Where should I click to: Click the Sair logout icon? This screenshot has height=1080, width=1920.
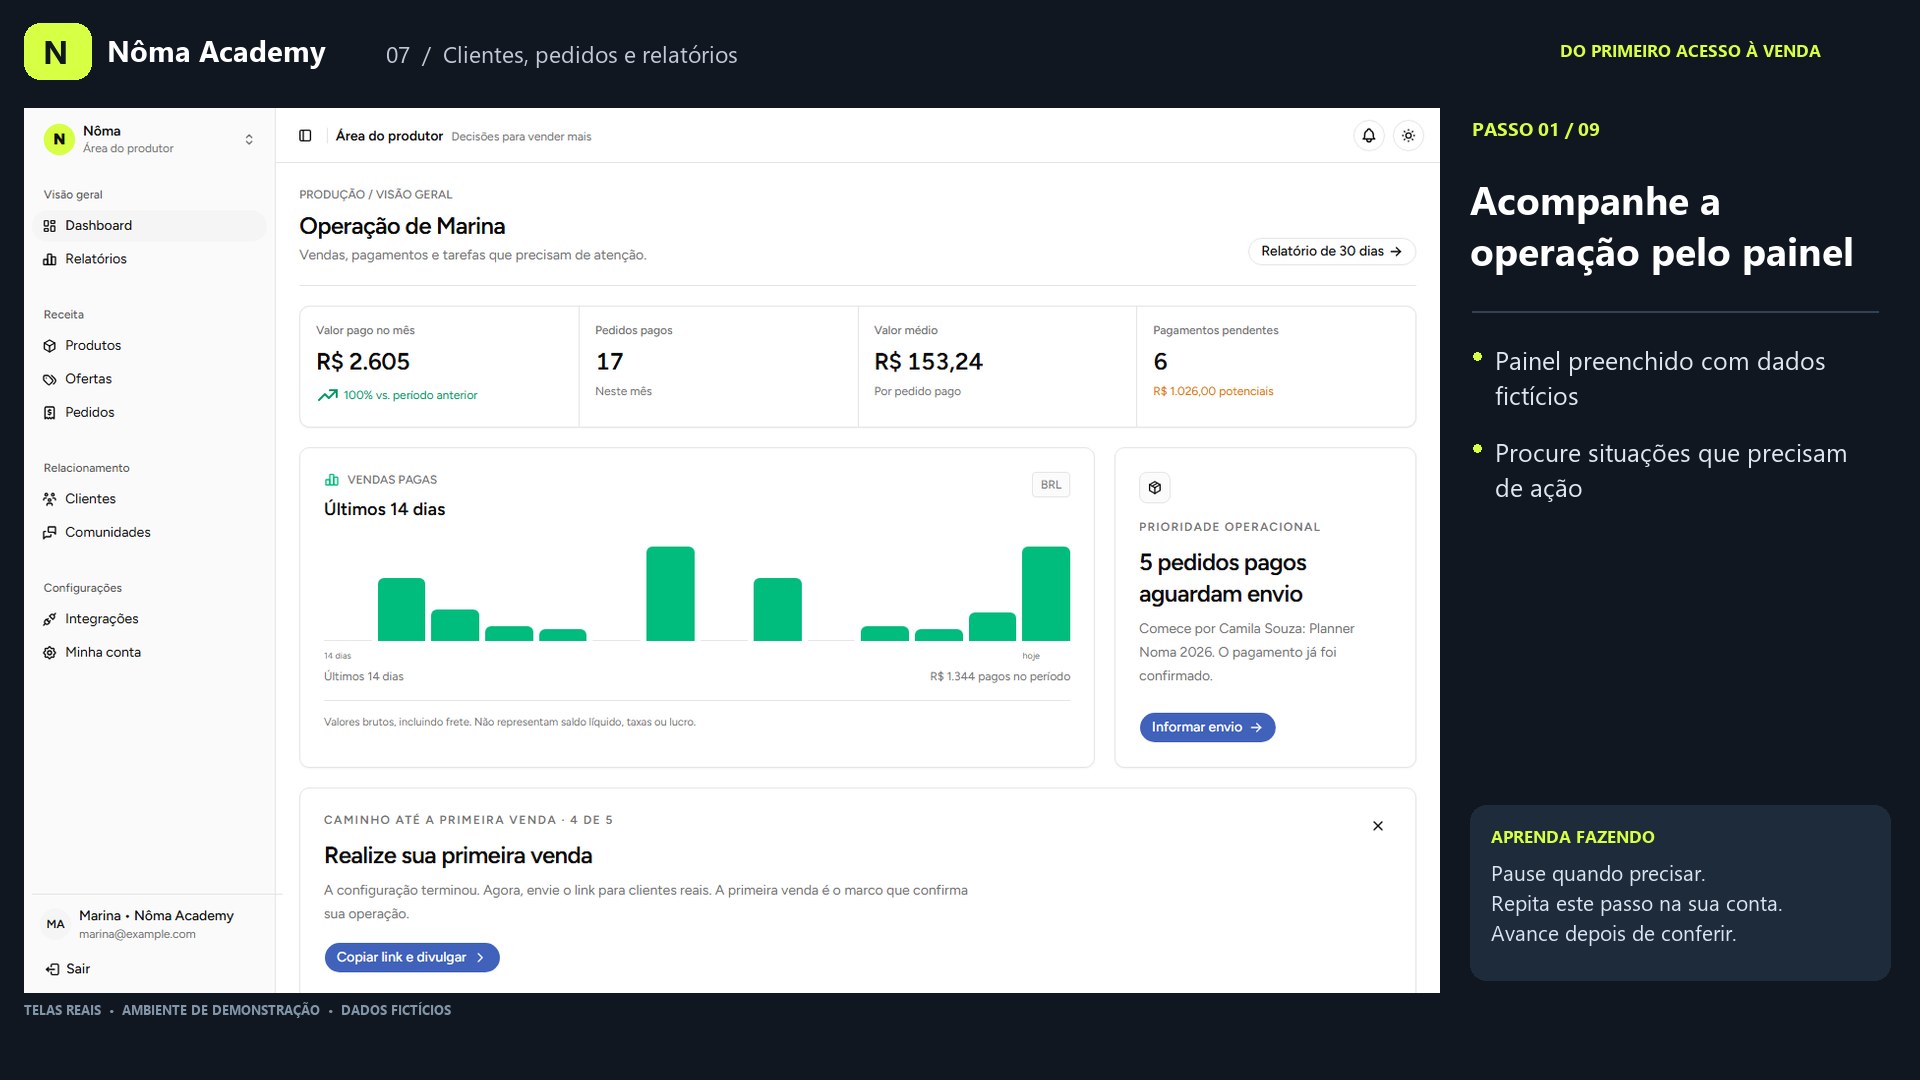[52, 969]
